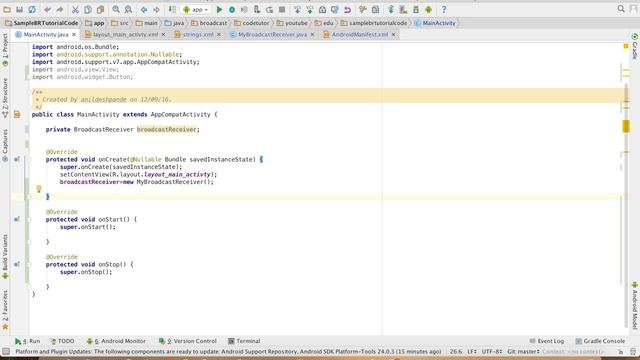
Task: Click the MainActivity breadcrumb
Action: pos(435,23)
